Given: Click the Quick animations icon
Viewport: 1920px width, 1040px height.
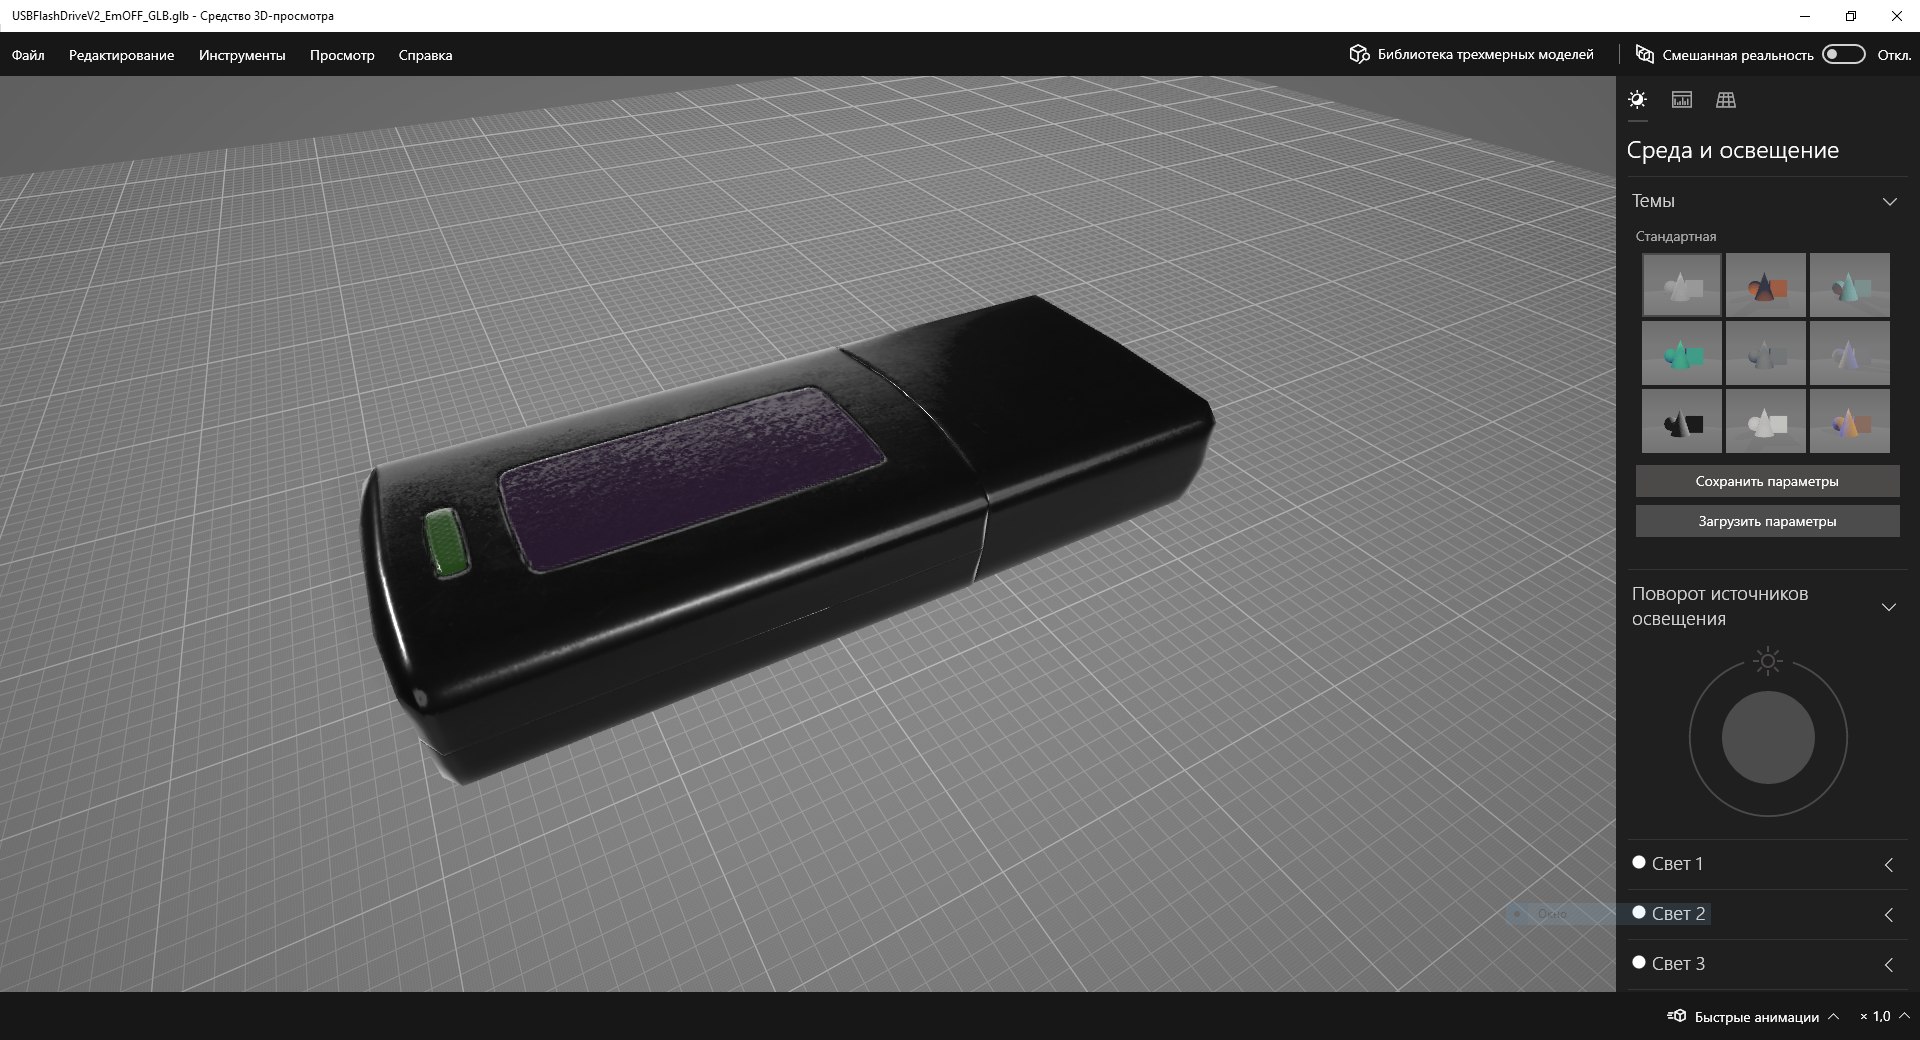Looking at the screenshot, I should [1677, 1016].
